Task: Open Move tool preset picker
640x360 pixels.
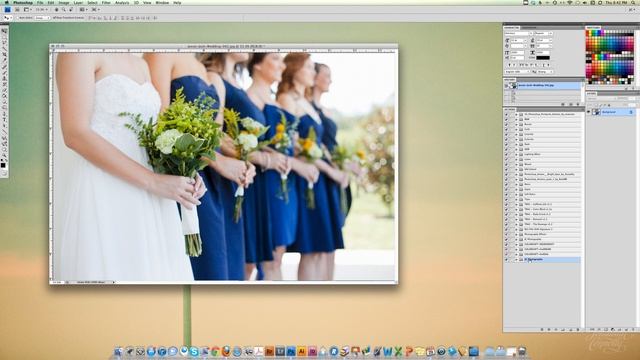Action: coord(8,18)
